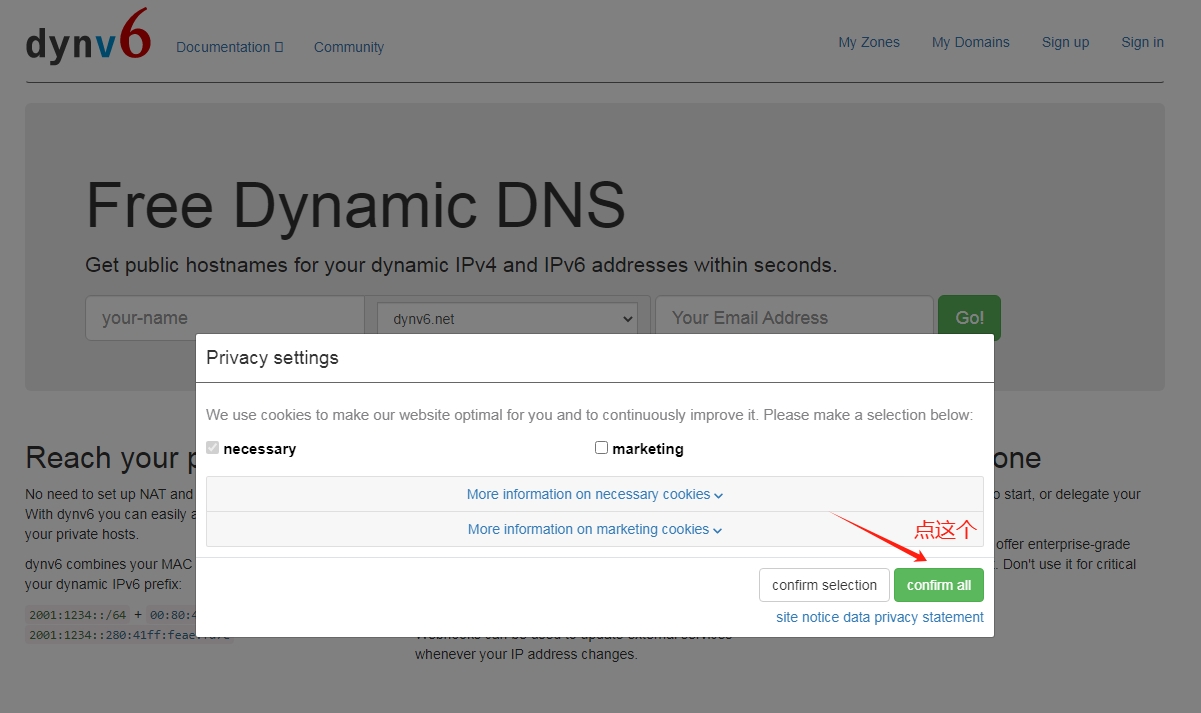Open the site notice link
Viewport: 1201px width, 713px height.
pos(807,617)
